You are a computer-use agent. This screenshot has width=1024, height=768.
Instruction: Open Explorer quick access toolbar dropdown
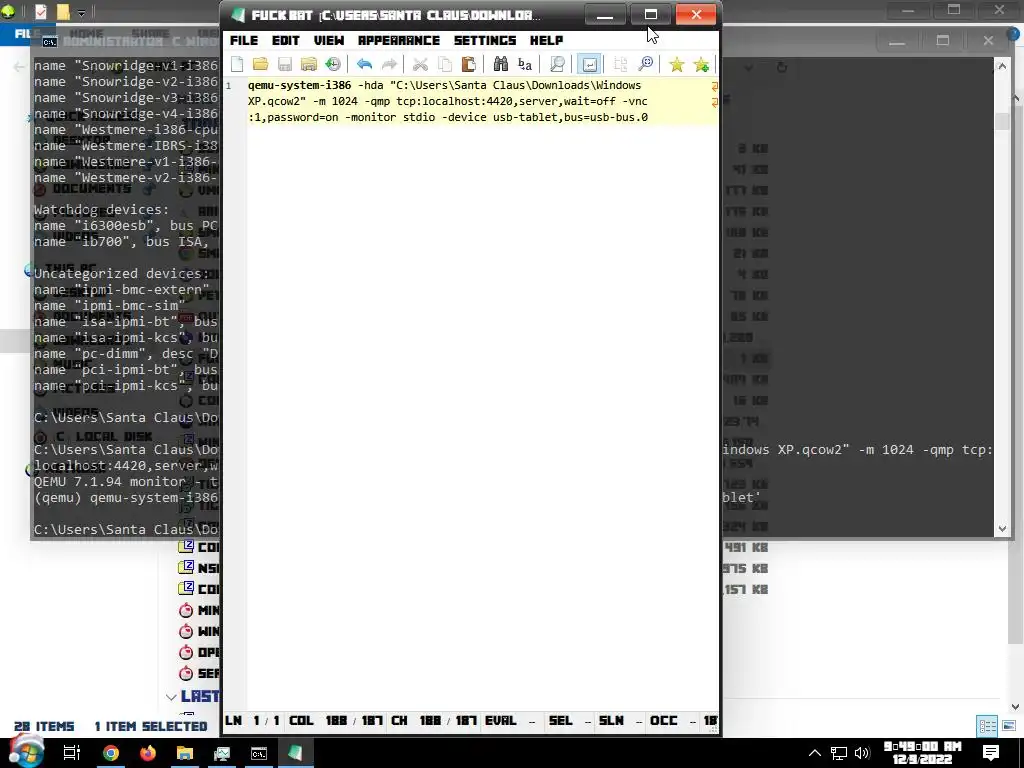point(81,12)
